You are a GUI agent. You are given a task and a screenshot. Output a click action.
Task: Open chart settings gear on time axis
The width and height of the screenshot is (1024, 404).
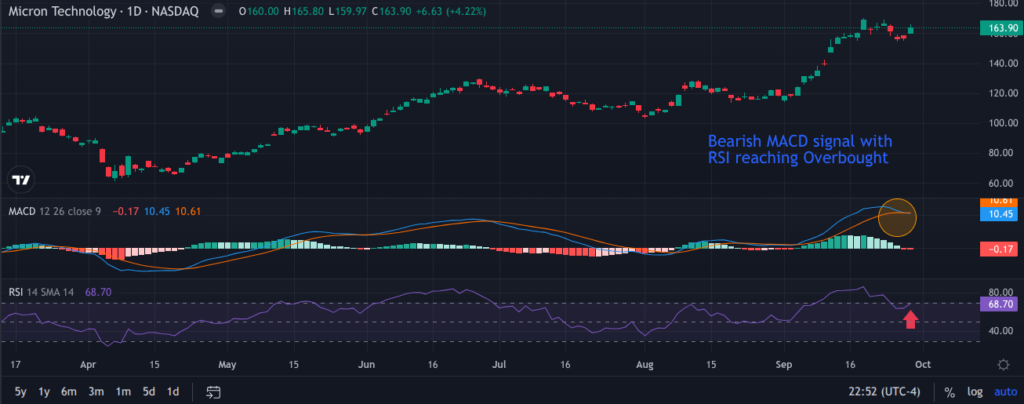pyautogui.click(x=1003, y=364)
